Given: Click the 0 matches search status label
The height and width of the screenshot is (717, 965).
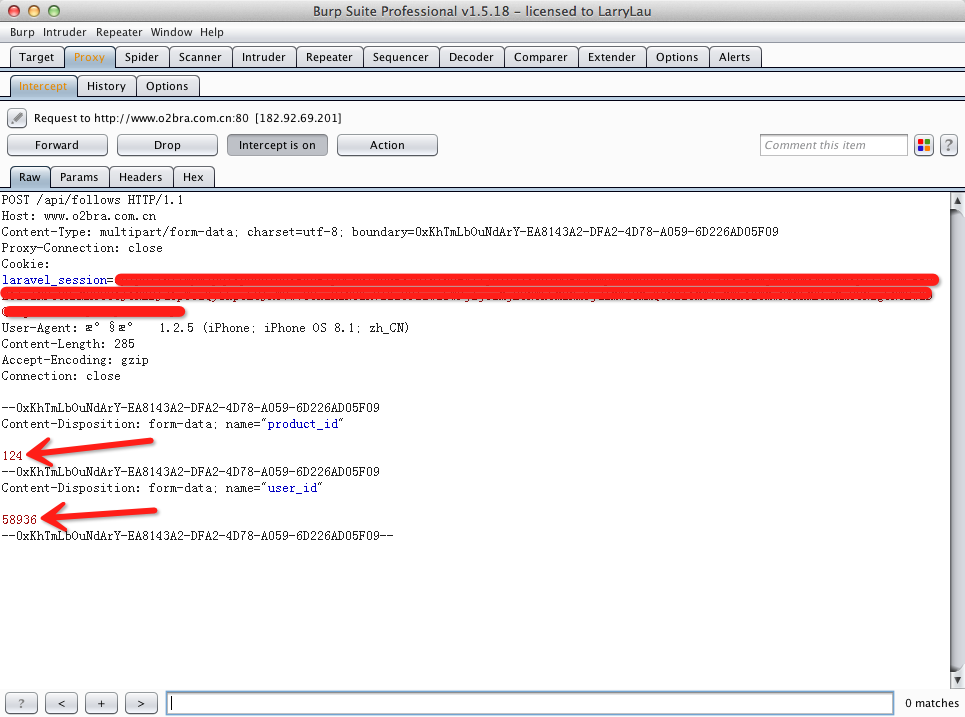Looking at the screenshot, I should [x=932, y=703].
